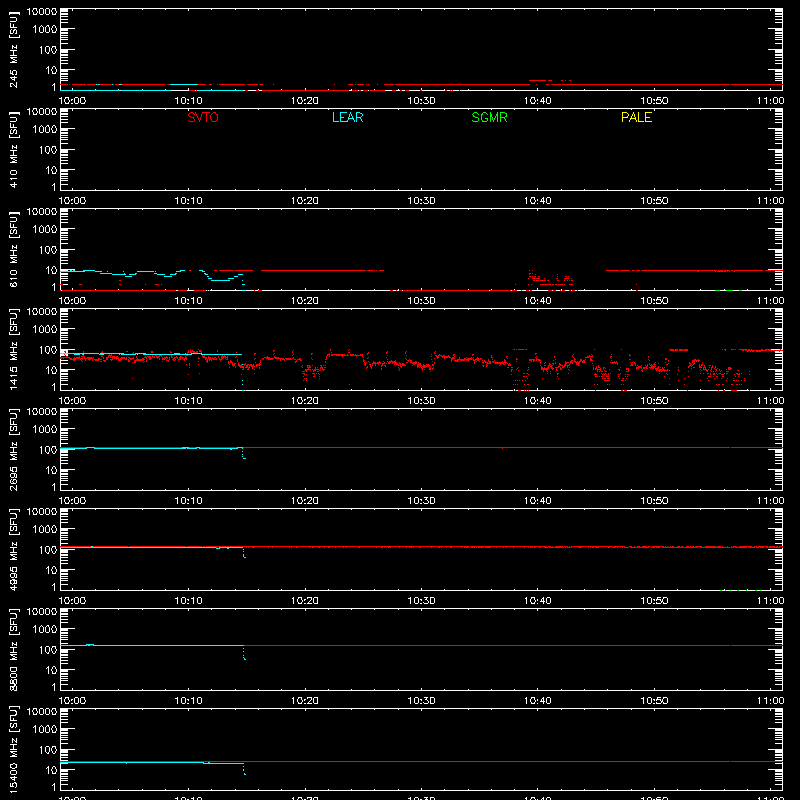Click 10:40 time label under 1415 MHz panel

click(x=538, y=401)
